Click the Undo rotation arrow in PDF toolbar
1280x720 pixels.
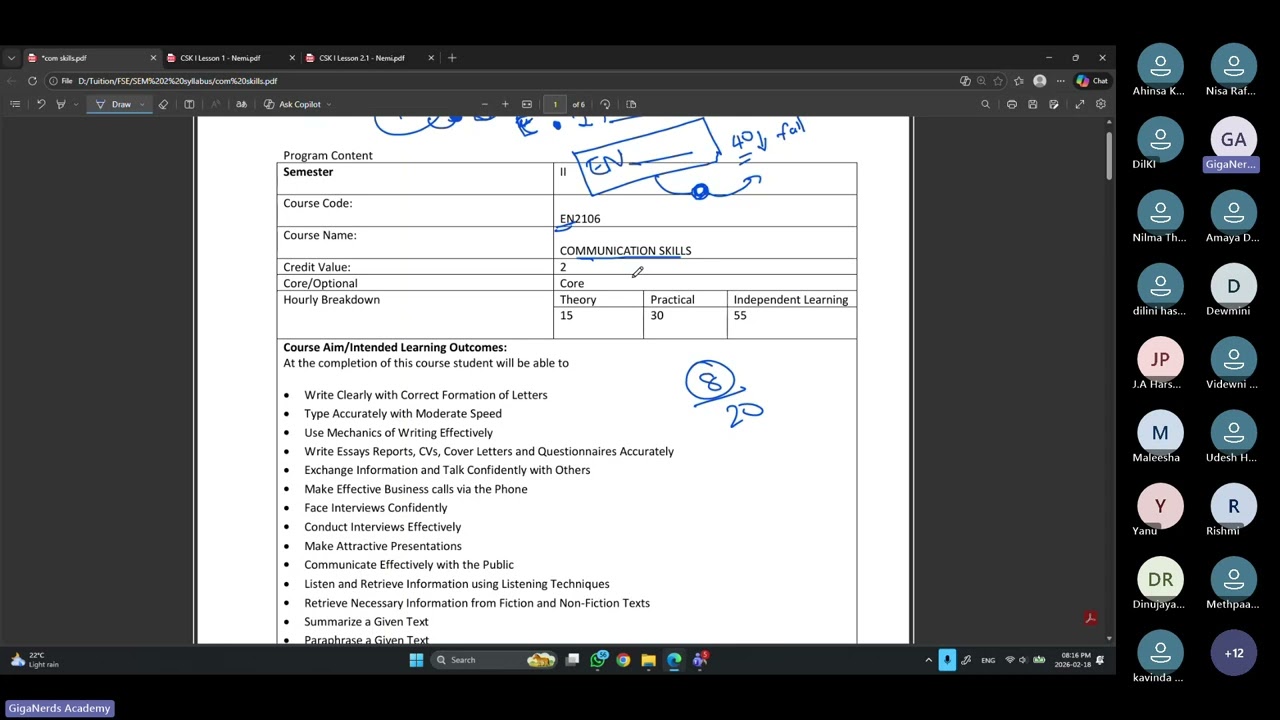tap(41, 104)
